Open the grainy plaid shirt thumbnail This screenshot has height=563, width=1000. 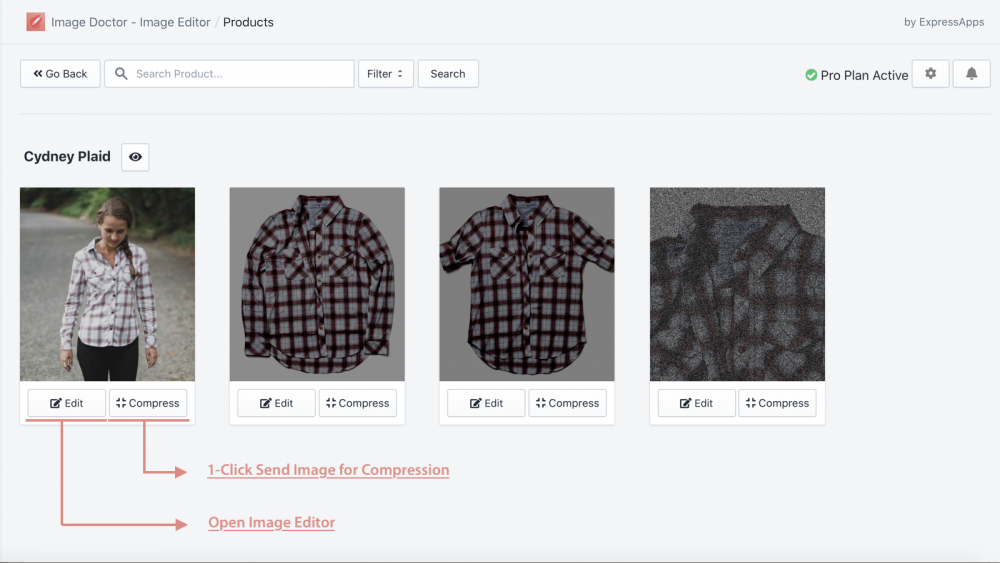click(x=737, y=284)
